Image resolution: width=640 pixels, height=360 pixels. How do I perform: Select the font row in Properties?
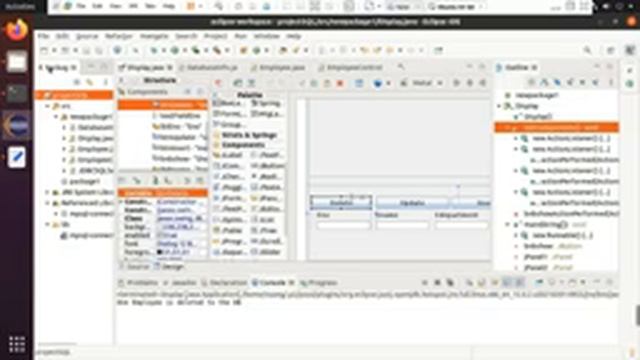[x=162, y=244]
